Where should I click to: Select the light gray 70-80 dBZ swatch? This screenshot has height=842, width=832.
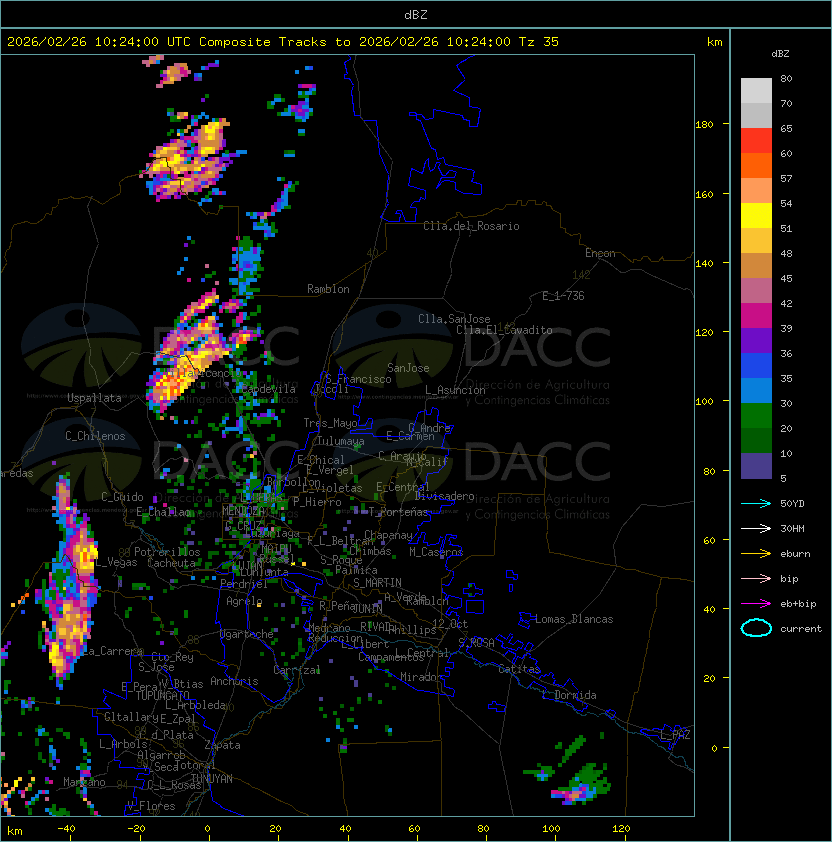click(x=756, y=90)
